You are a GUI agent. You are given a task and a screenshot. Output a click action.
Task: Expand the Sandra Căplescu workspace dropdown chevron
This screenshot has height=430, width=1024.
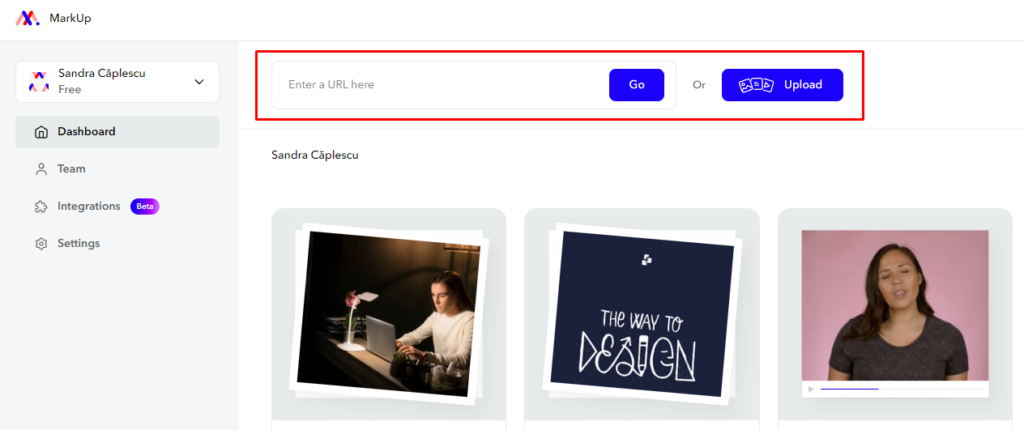[199, 82]
